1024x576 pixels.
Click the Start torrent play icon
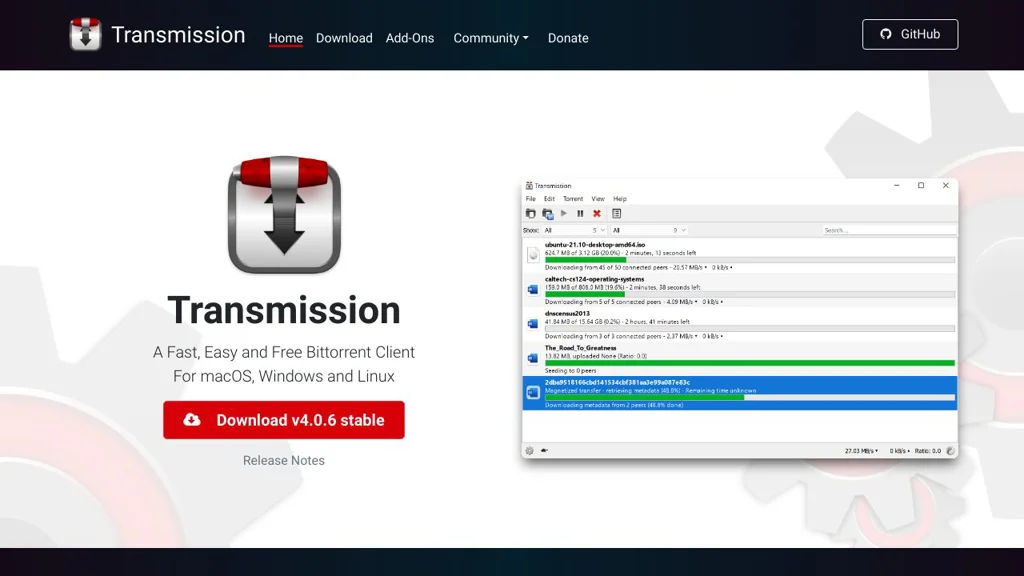click(x=564, y=214)
